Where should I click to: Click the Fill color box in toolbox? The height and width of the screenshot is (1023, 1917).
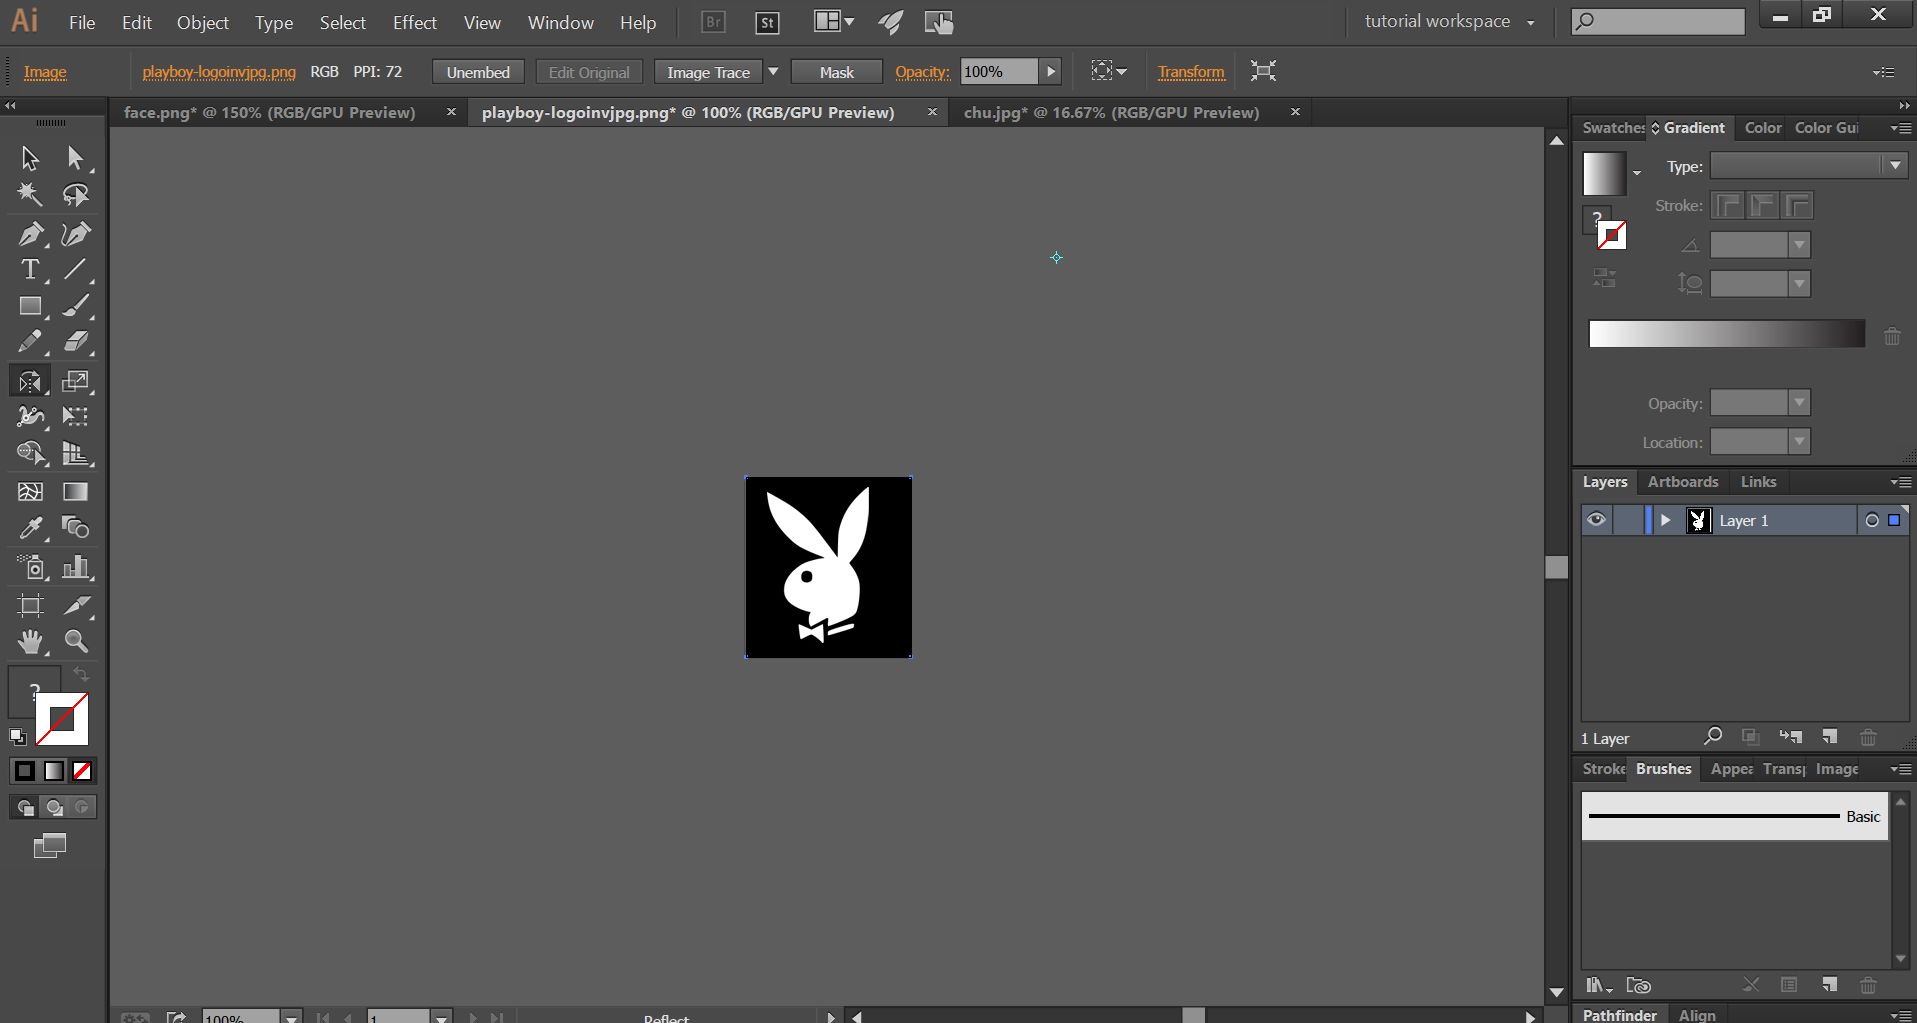34,690
